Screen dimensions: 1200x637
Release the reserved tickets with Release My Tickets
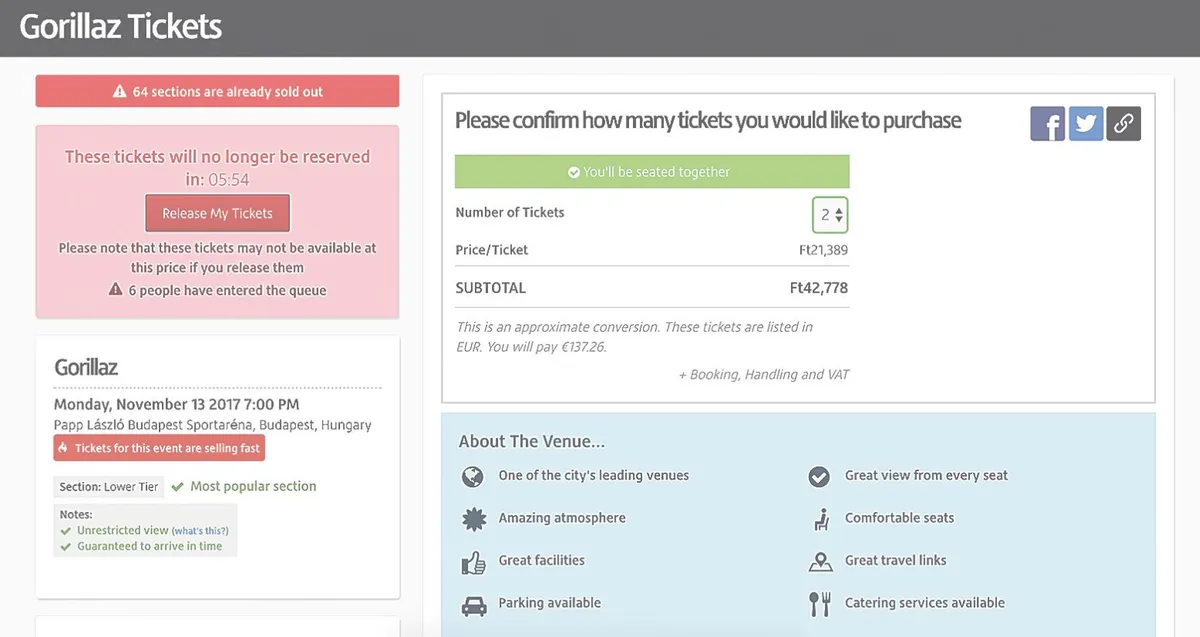pyautogui.click(x=217, y=213)
